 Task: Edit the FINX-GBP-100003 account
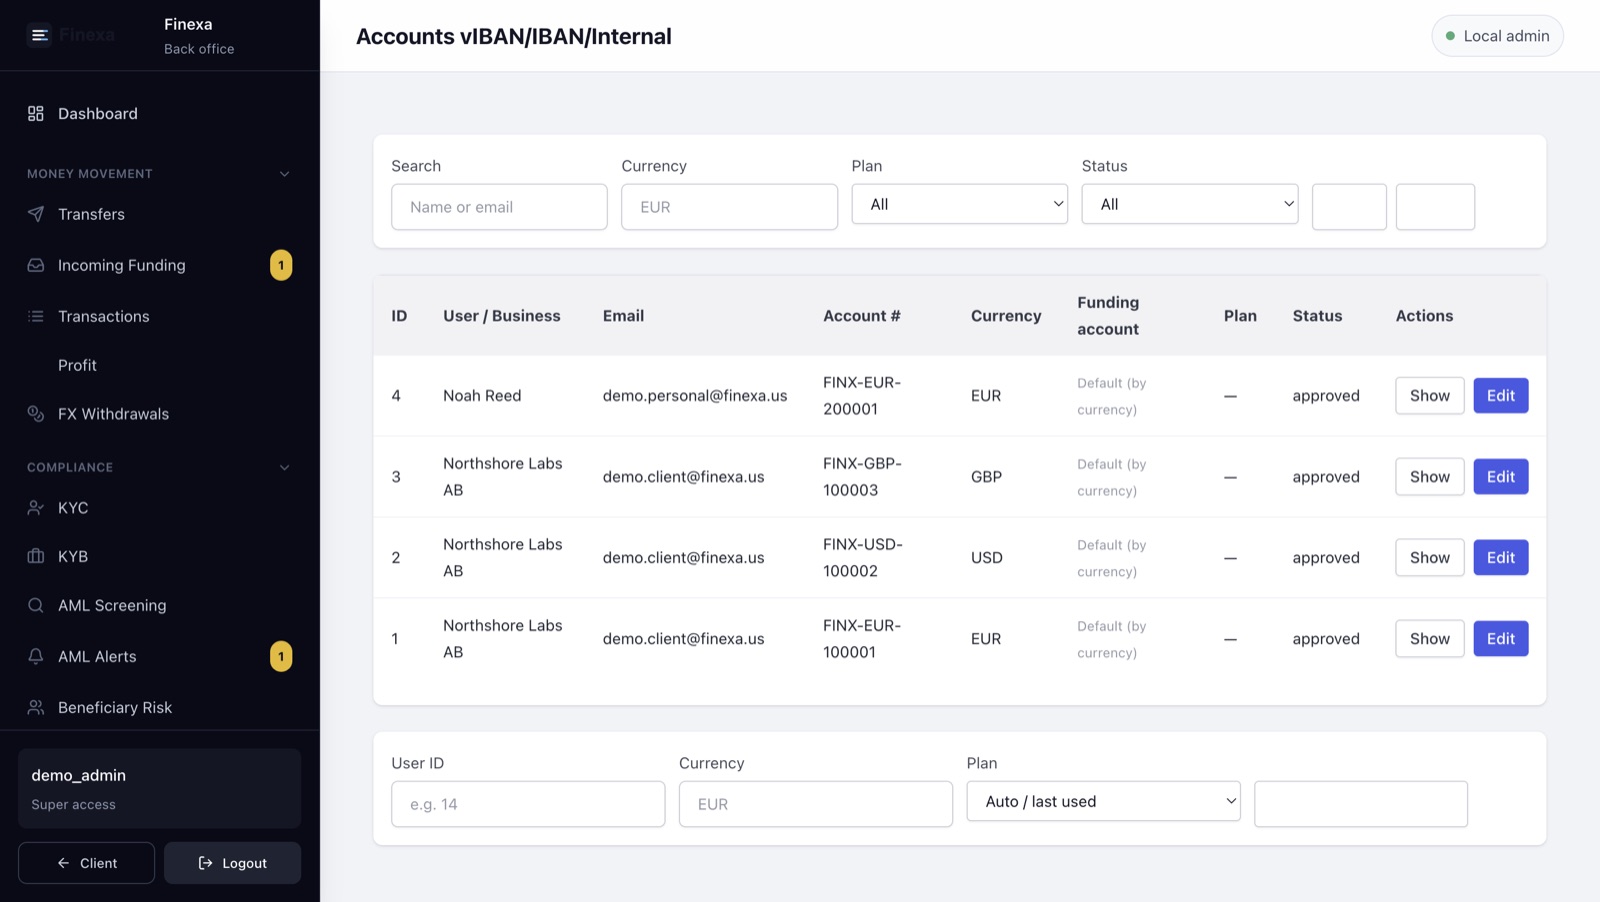[1501, 477]
